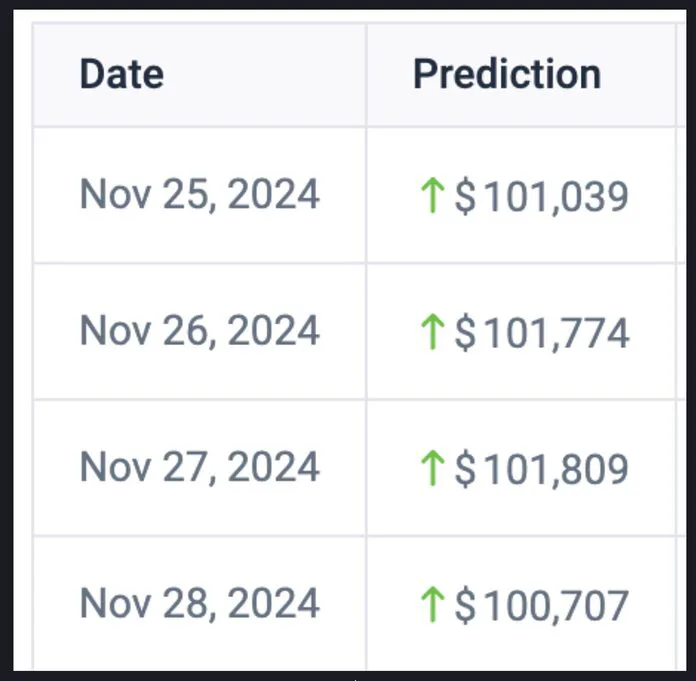Click the Date column header
696x681 pixels.
[122, 74]
